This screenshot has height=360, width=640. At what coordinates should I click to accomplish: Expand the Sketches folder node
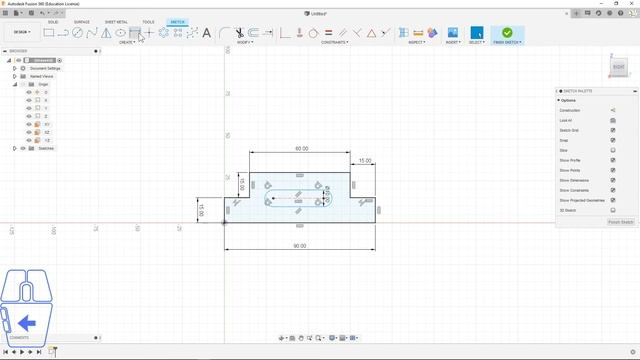(x=15, y=149)
